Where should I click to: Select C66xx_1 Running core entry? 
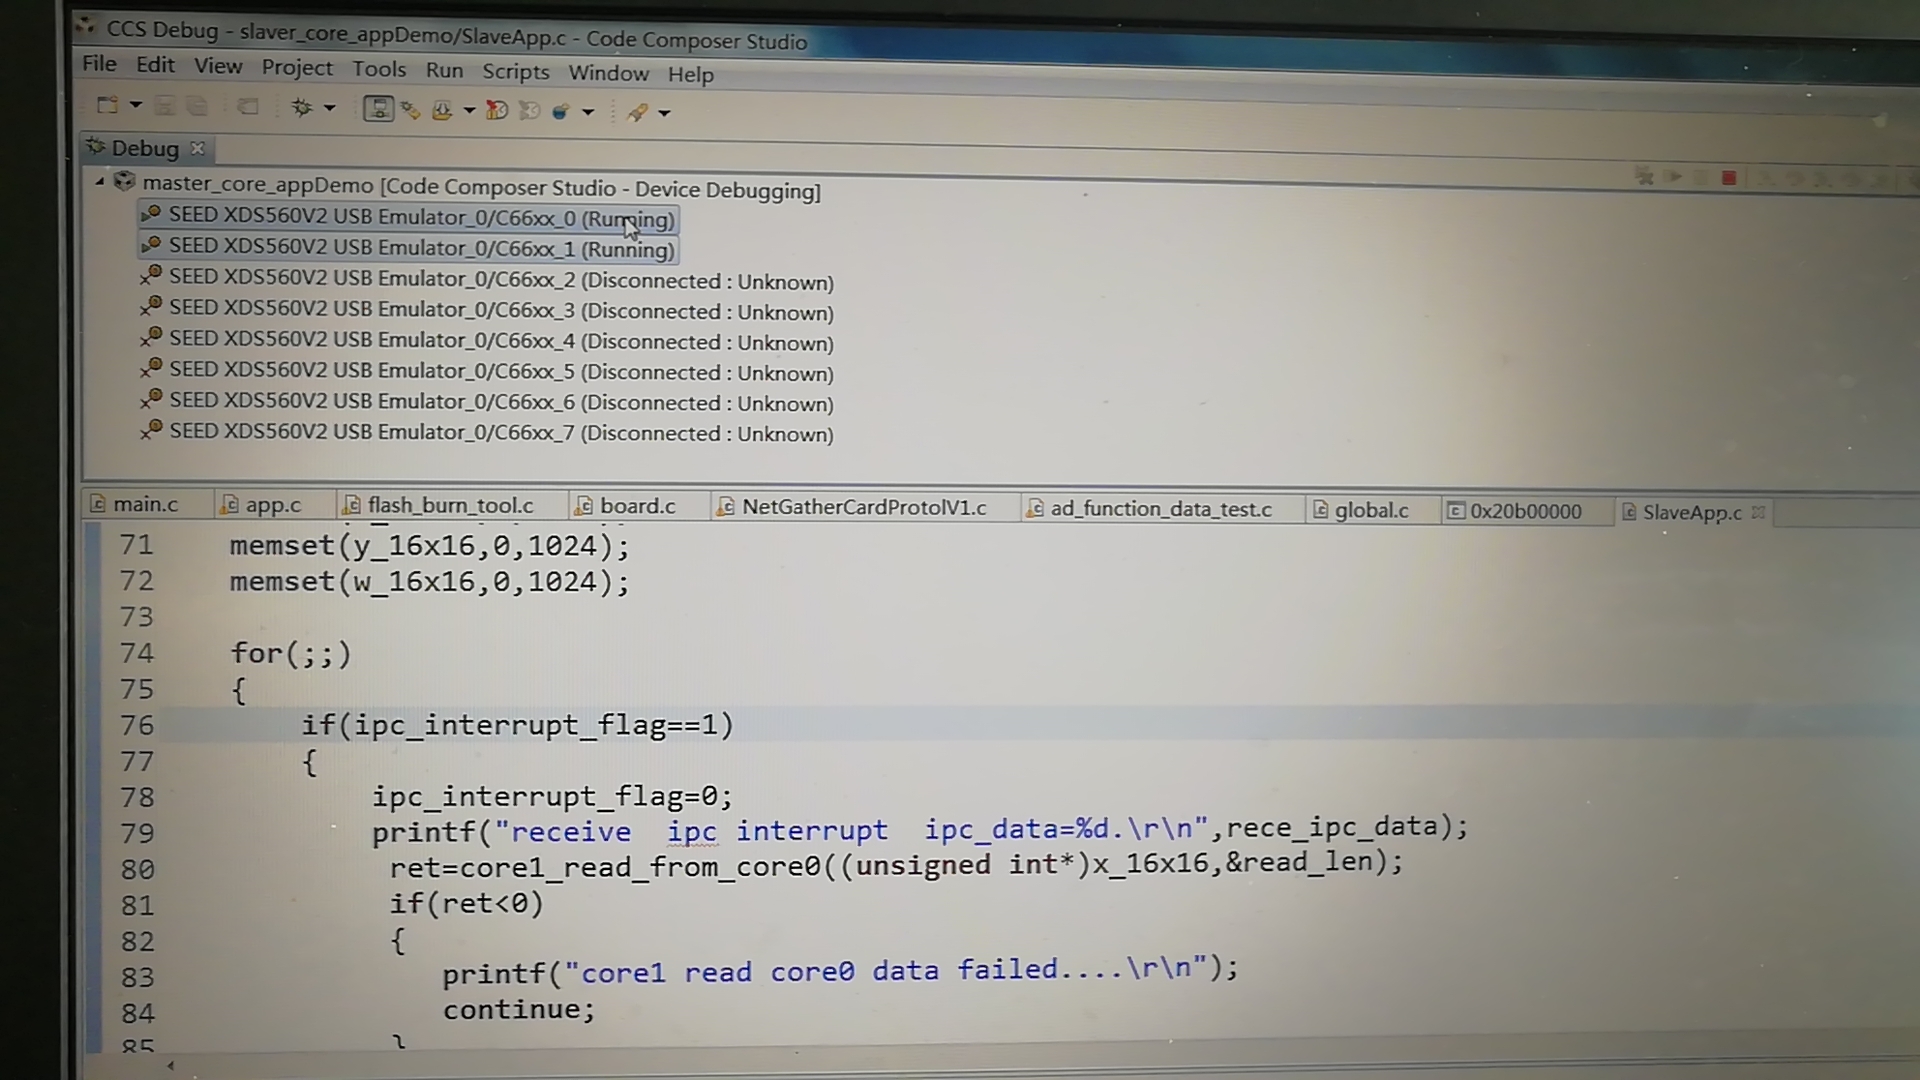[x=420, y=248]
